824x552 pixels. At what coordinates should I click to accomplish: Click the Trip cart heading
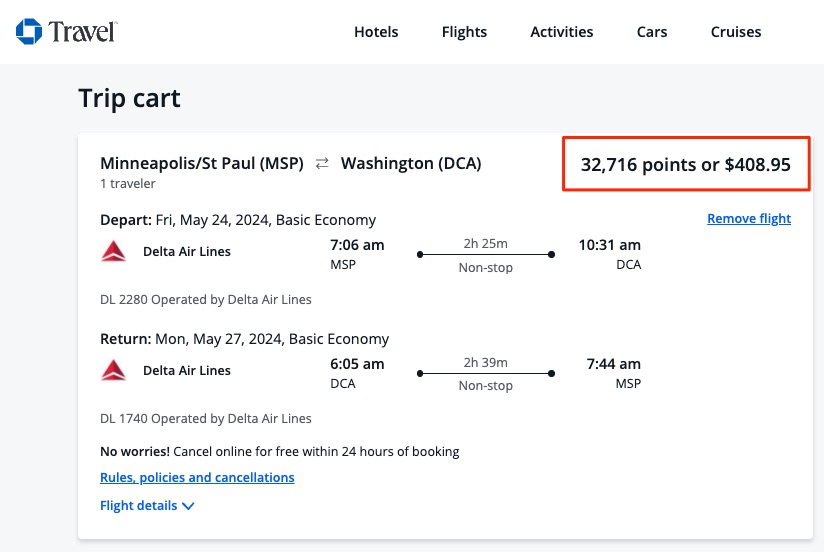click(129, 98)
